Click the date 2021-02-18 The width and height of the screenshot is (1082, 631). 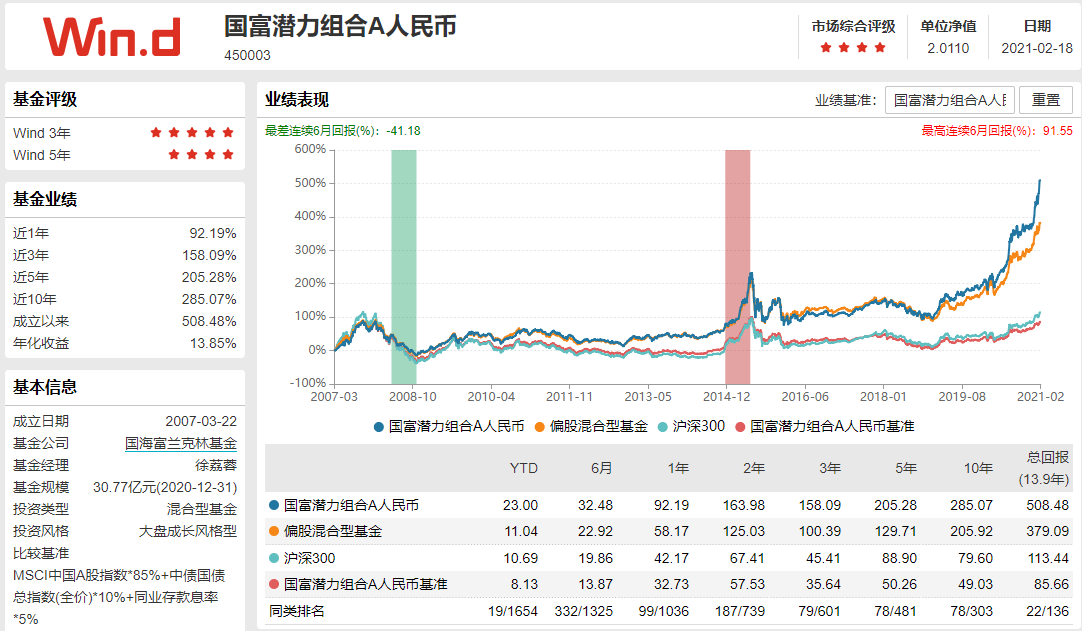click(x=1037, y=48)
